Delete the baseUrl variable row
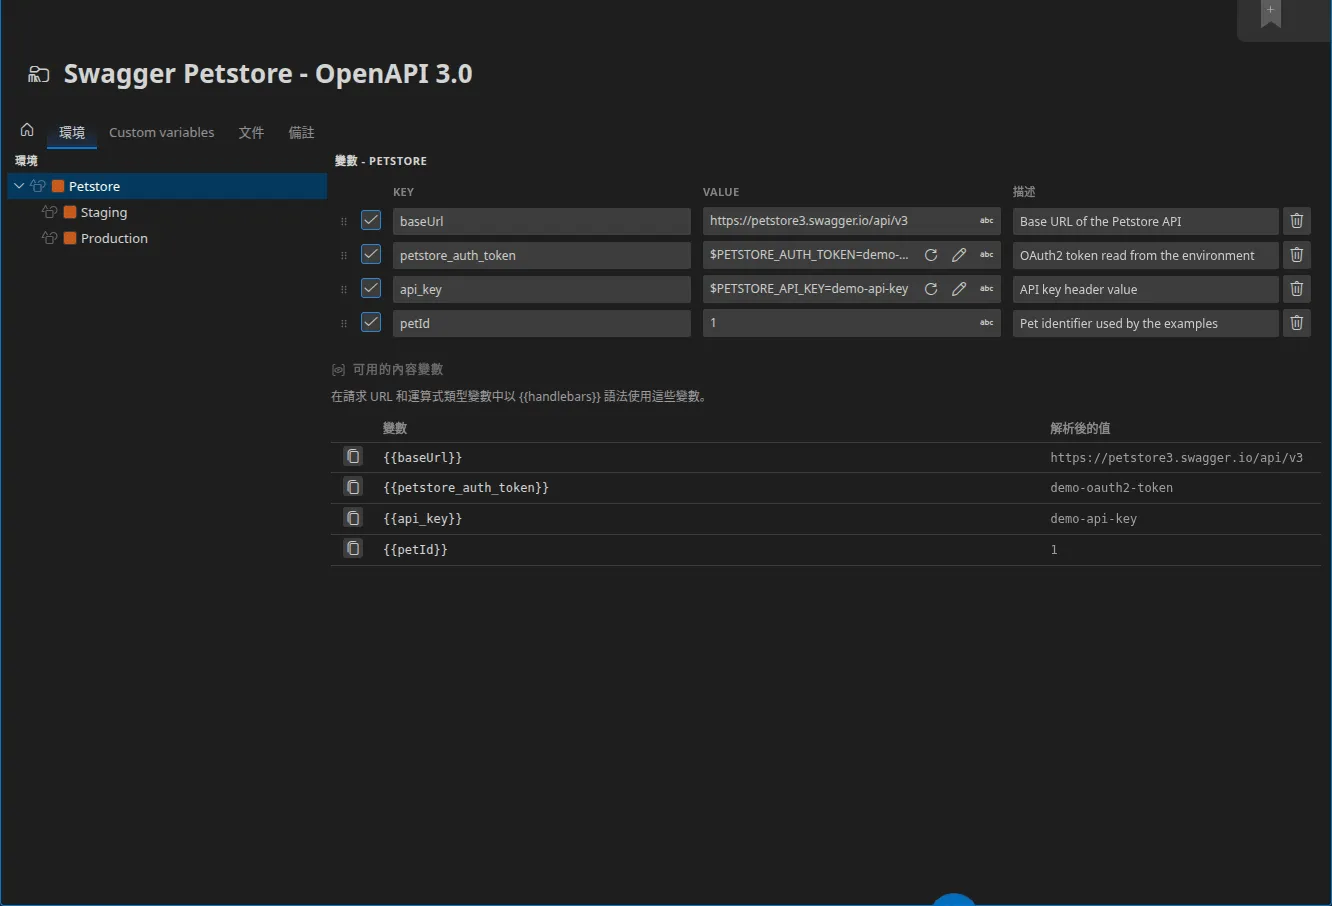This screenshot has height=906, width=1332. coord(1297,221)
